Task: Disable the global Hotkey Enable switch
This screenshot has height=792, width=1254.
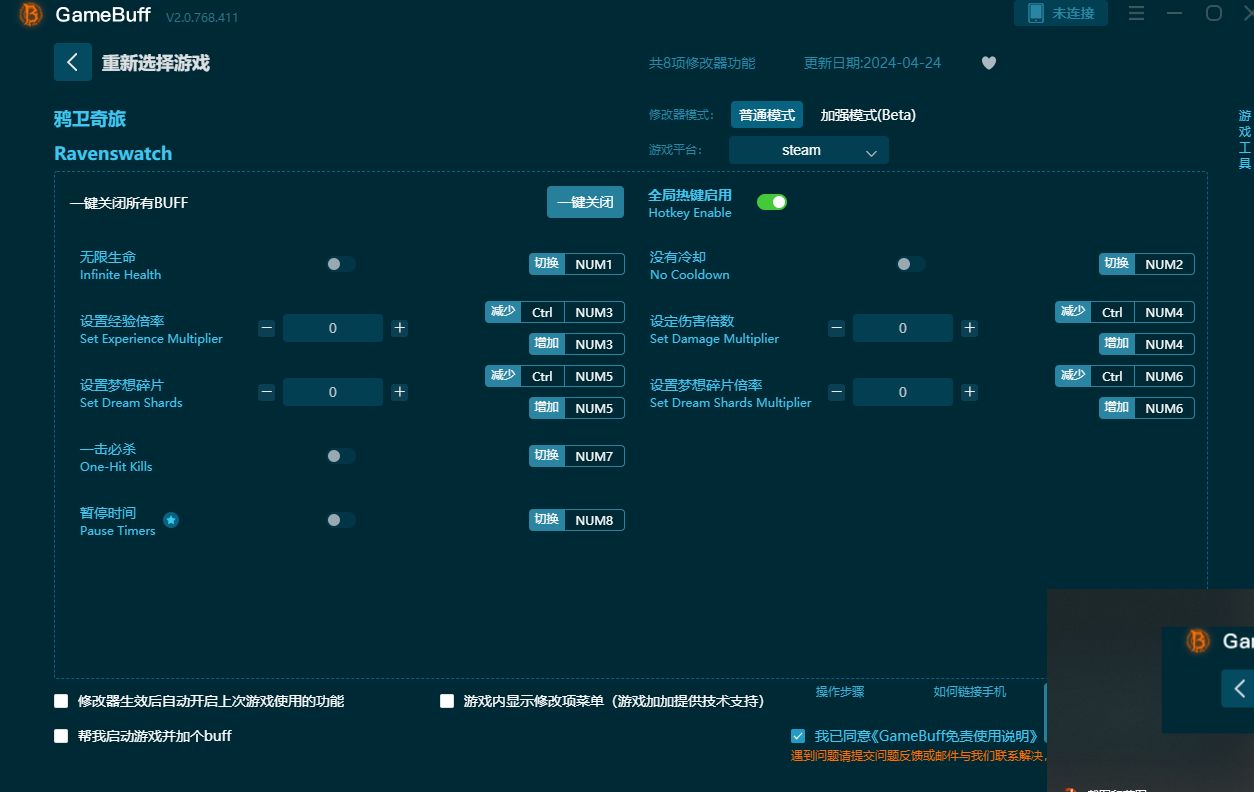Action: (x=772, y=202)
